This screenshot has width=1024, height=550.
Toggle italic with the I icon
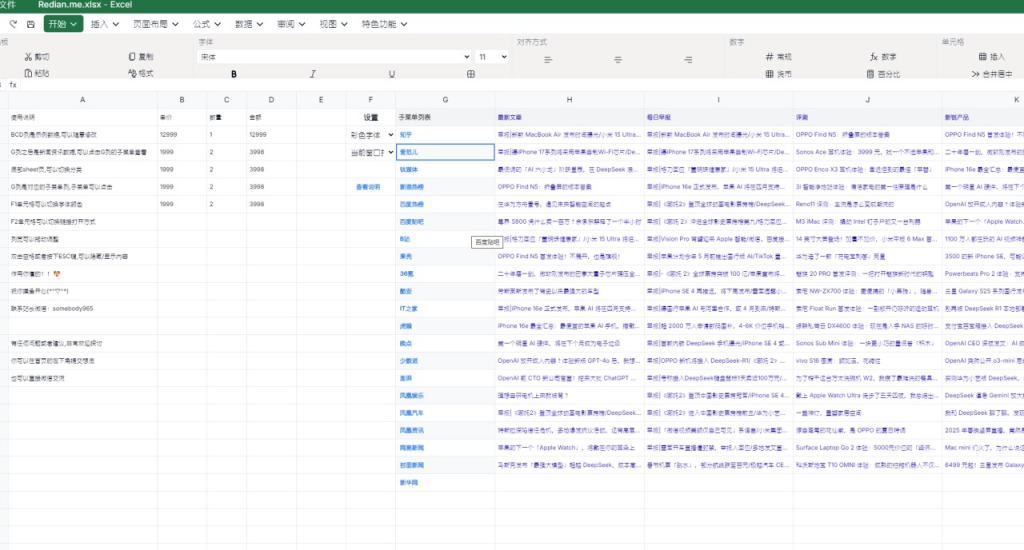pos(313,74)
